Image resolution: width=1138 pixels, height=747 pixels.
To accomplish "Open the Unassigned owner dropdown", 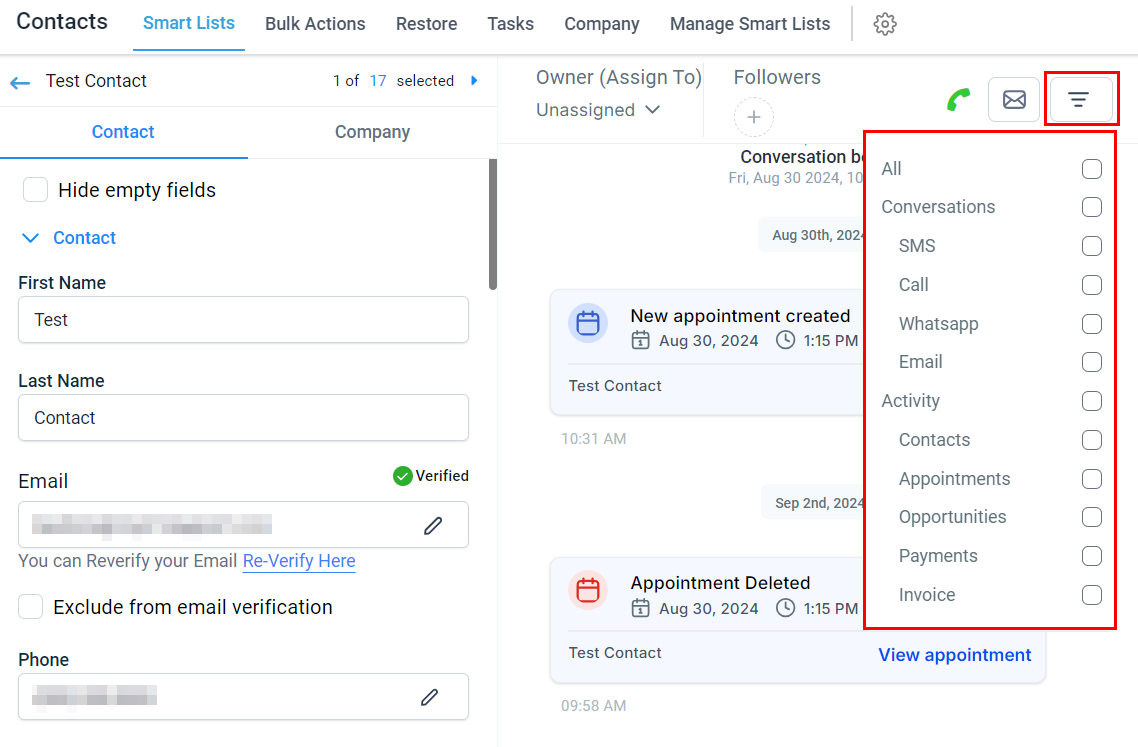I will 598,110.
